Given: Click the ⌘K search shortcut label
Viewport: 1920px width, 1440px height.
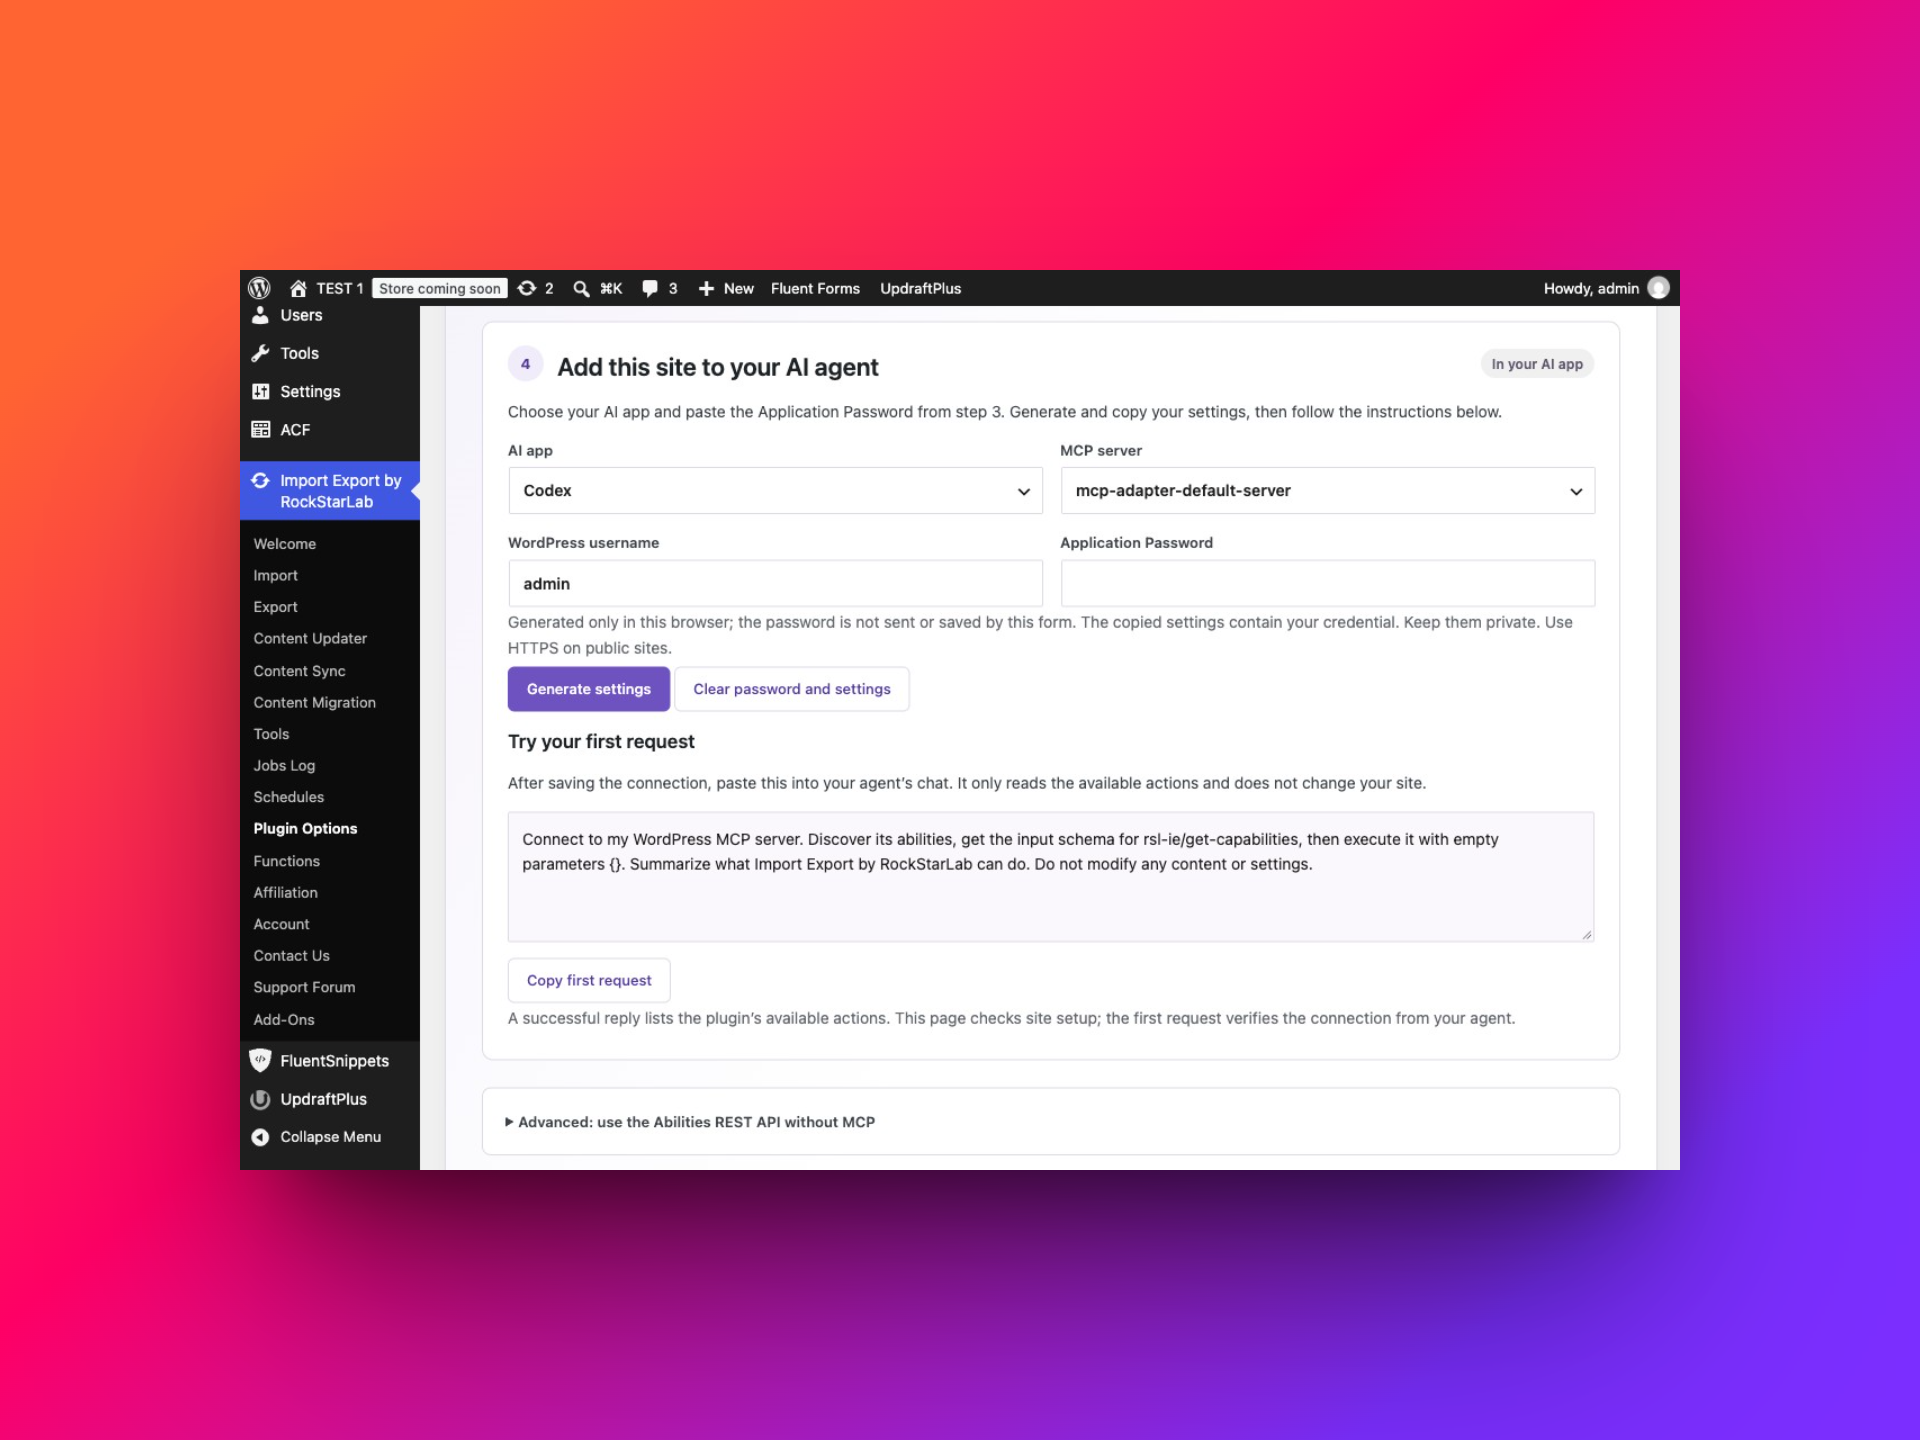Looking at the screenshot, I should tap(611, 288).
